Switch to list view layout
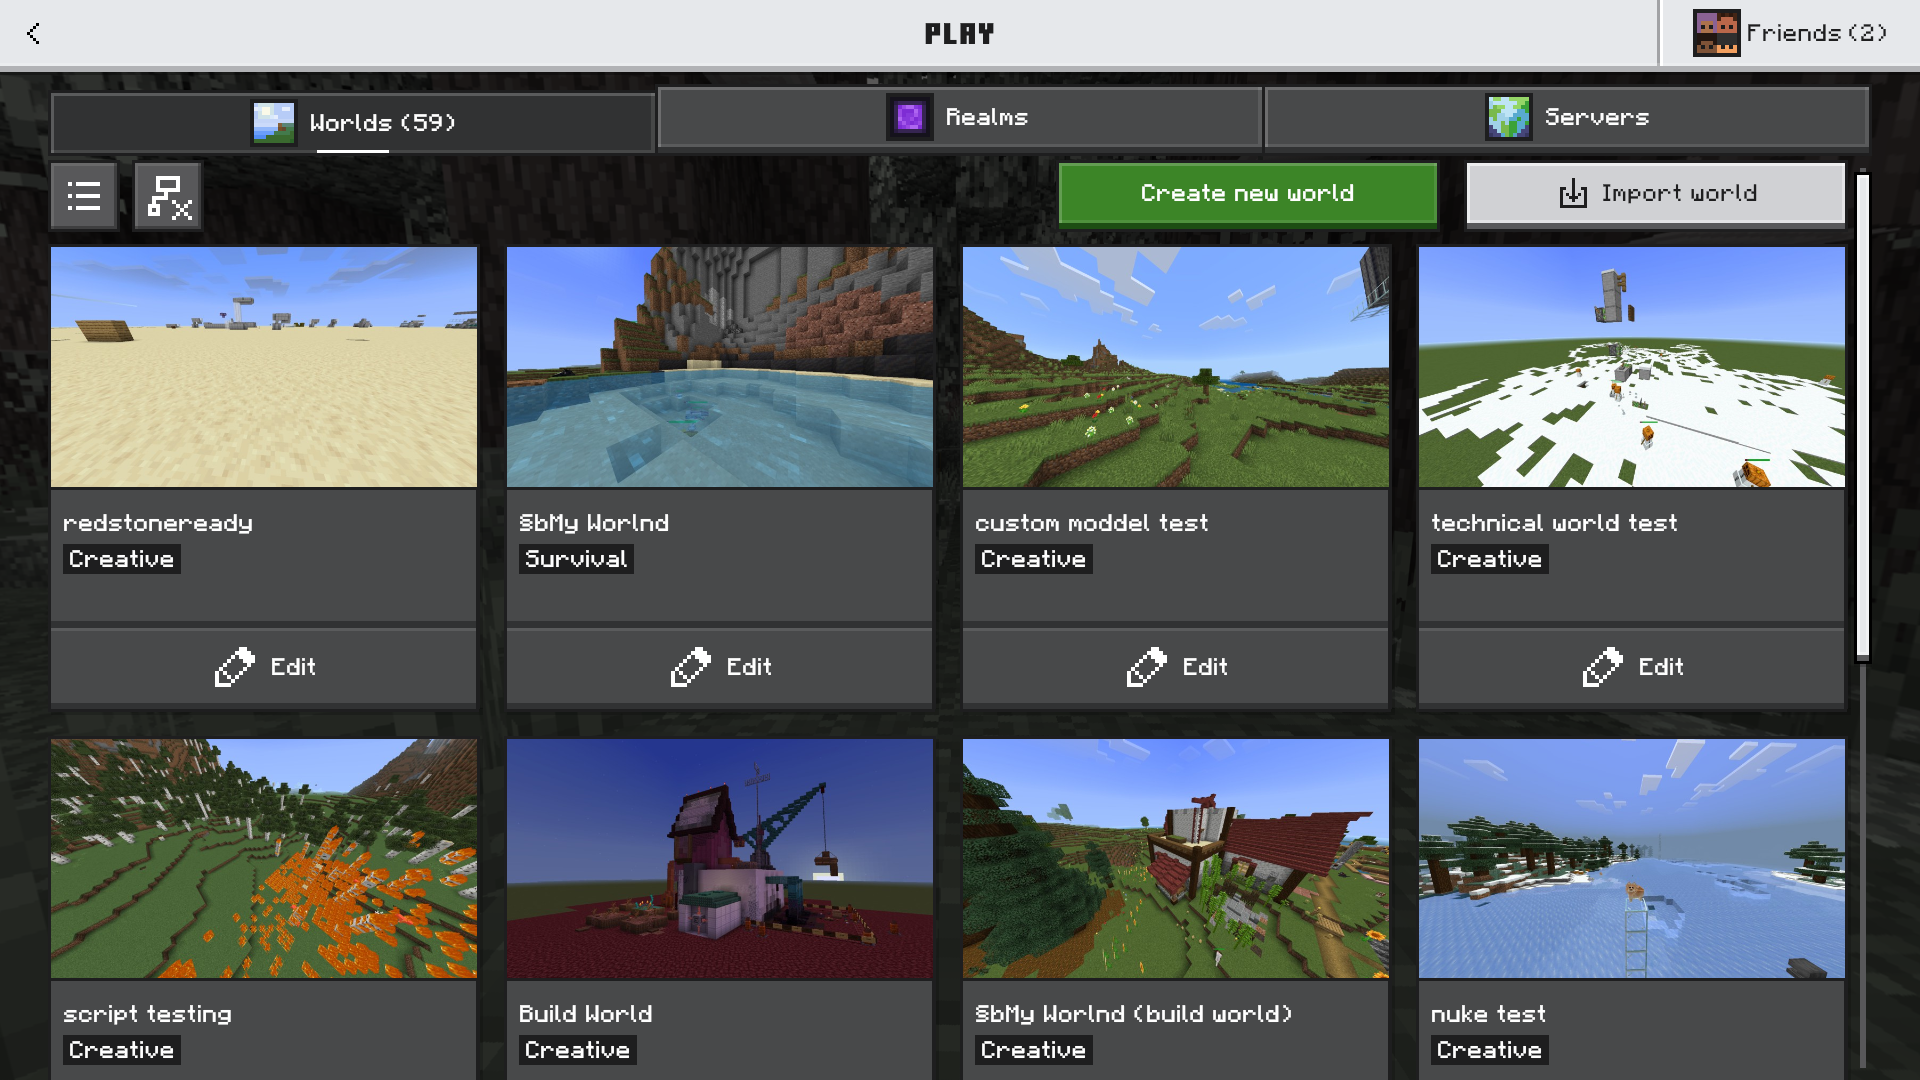This screenshot has height=1080, width=1920. coord(84,196)
